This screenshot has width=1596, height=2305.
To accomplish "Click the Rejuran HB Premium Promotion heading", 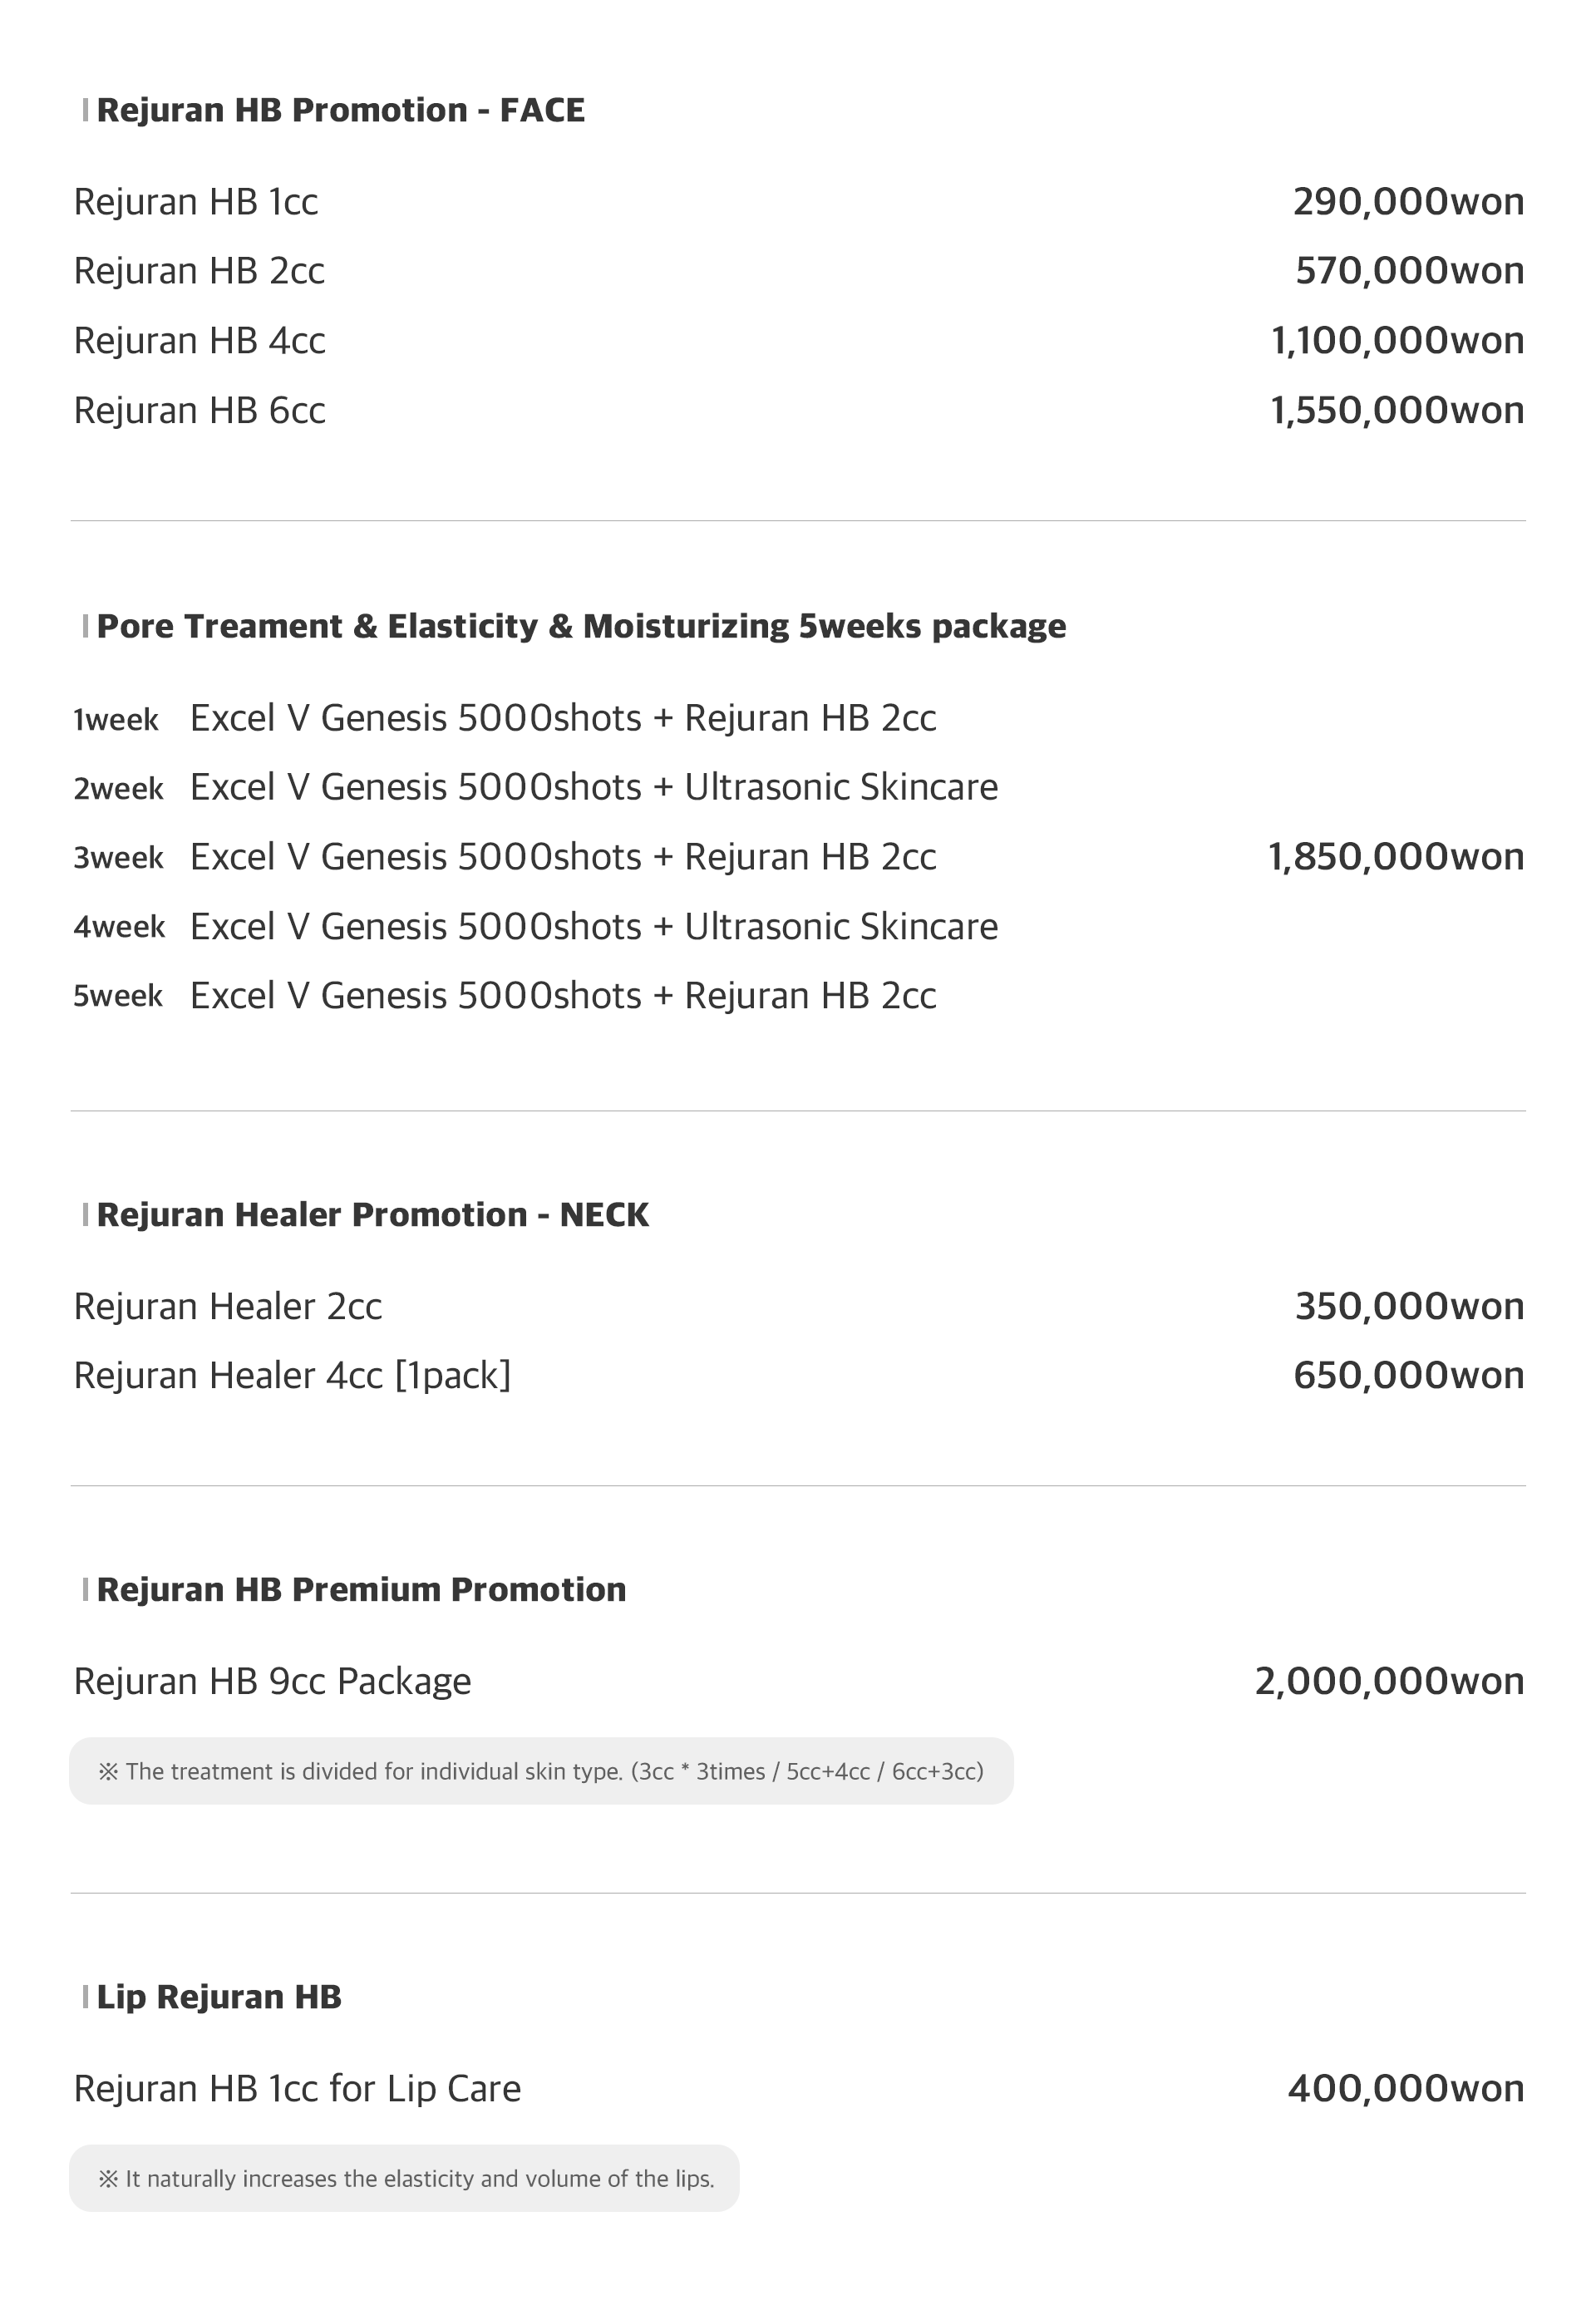I will (x=360, y=1590).
